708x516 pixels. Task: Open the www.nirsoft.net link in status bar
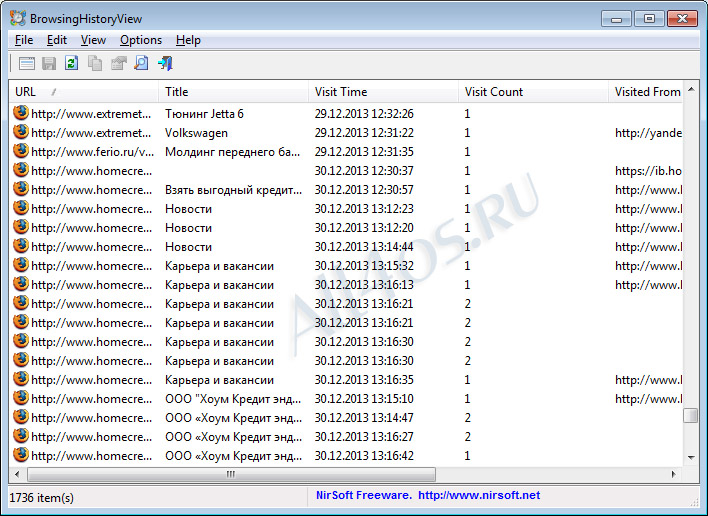(479, 495)
